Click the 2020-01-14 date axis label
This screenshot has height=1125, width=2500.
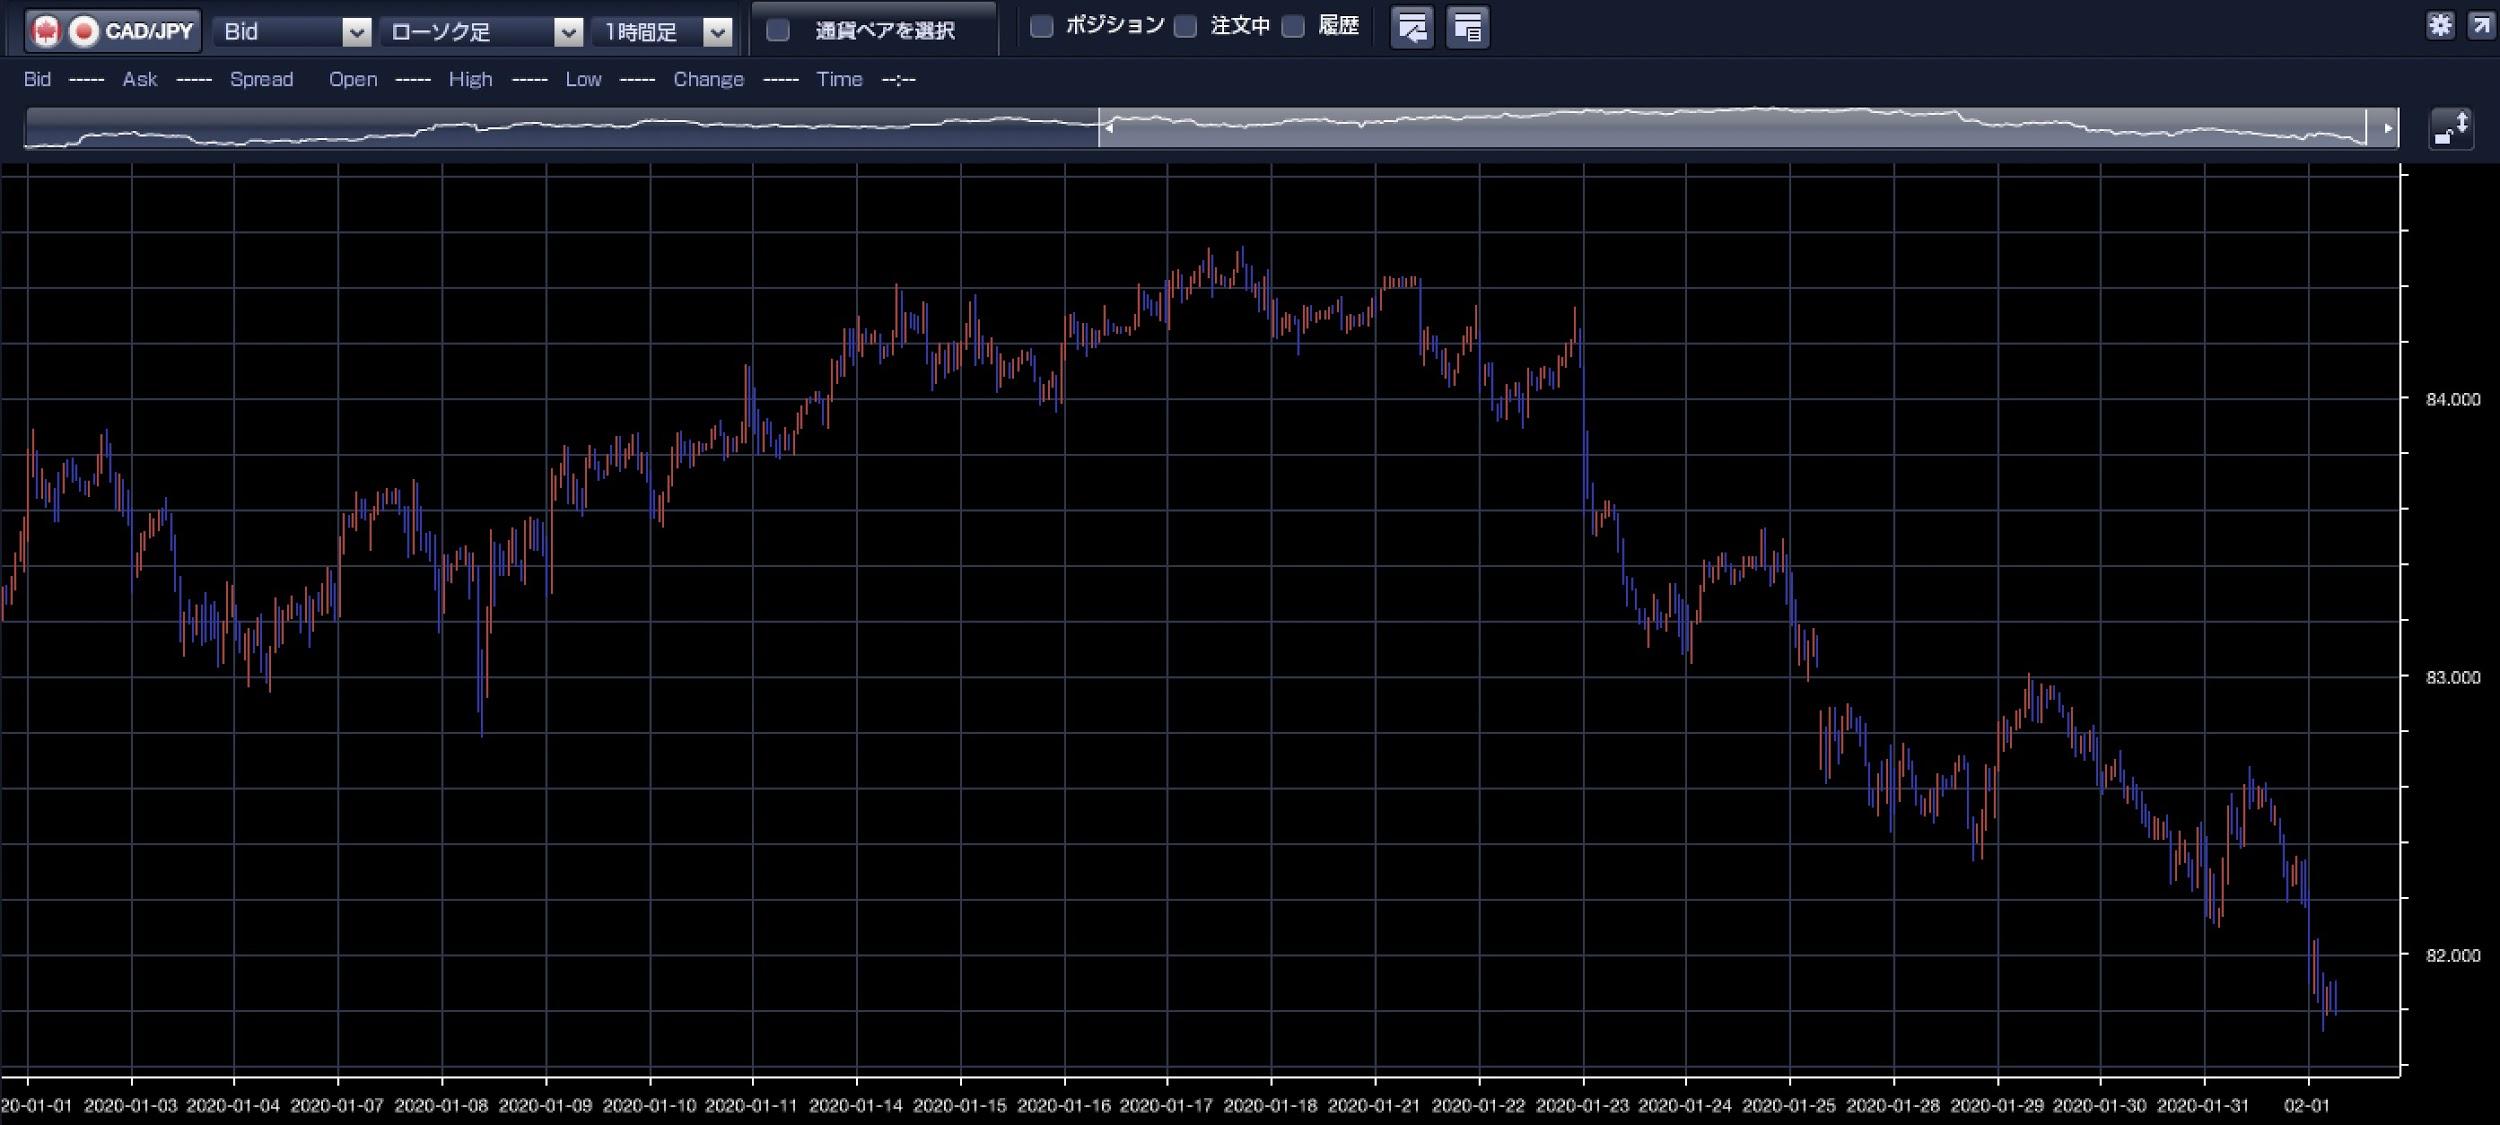pos(855,1105)
